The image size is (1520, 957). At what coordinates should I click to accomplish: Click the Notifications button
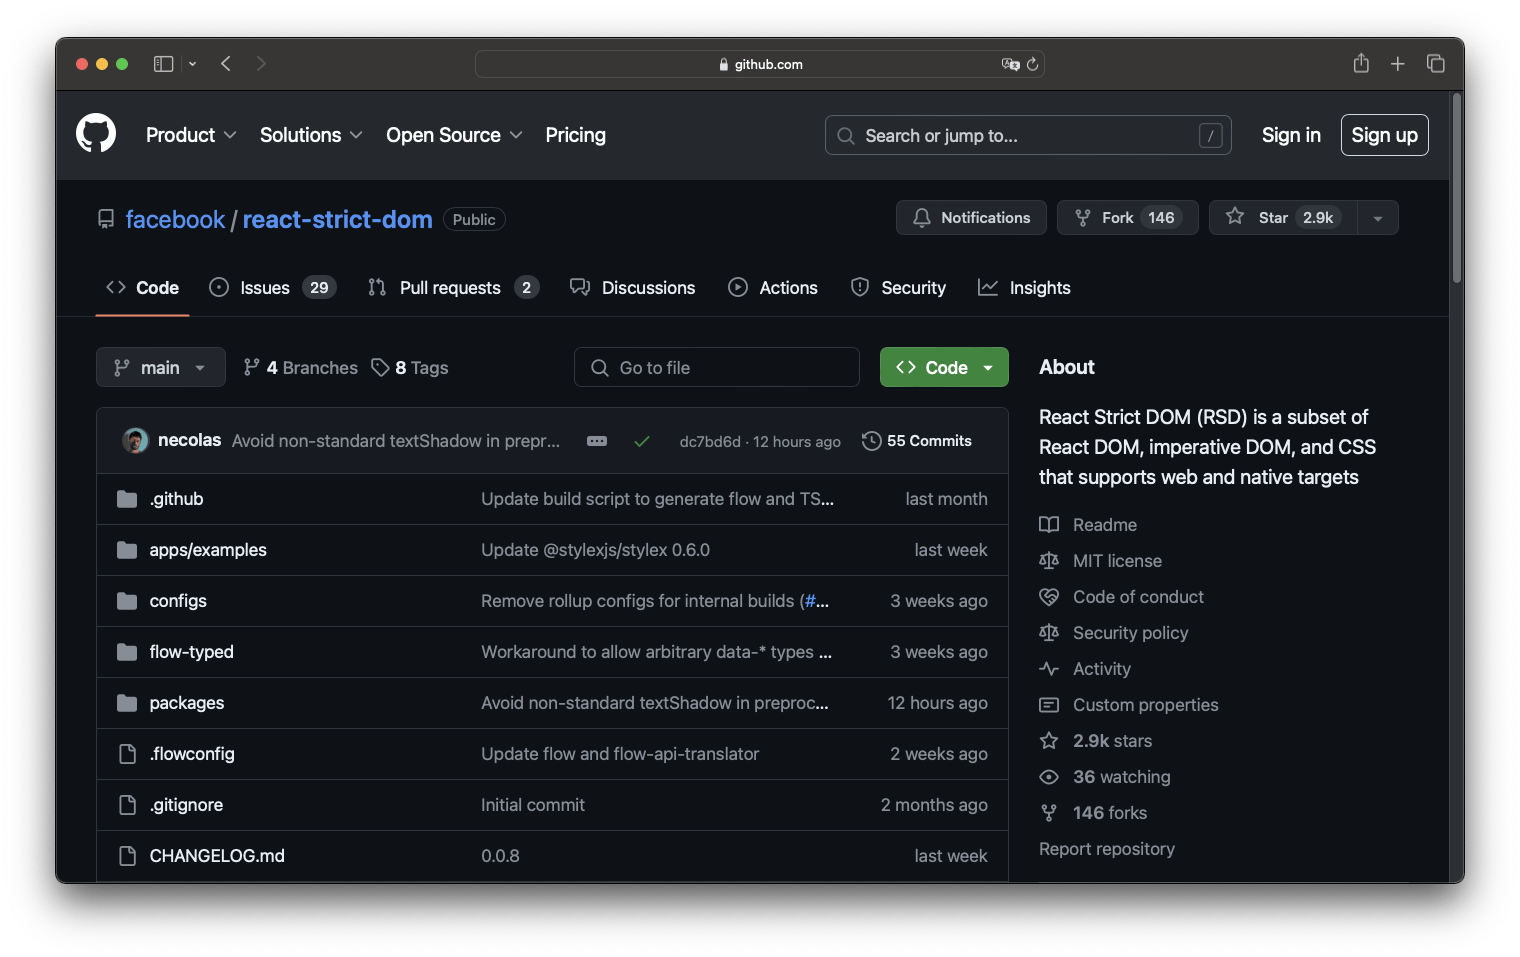tap(971, 218)
